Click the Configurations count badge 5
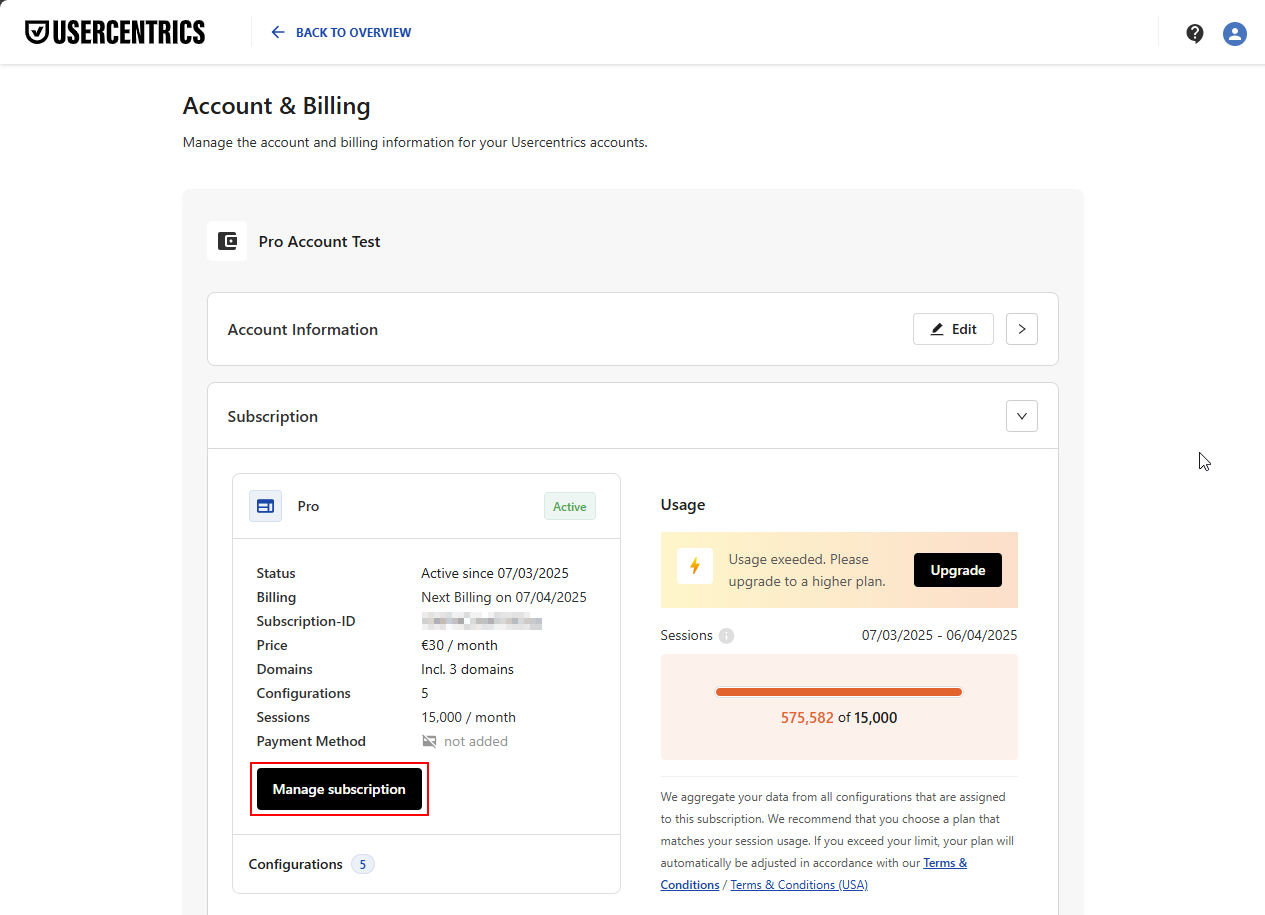1265x915 pixels. coord(363,864)
